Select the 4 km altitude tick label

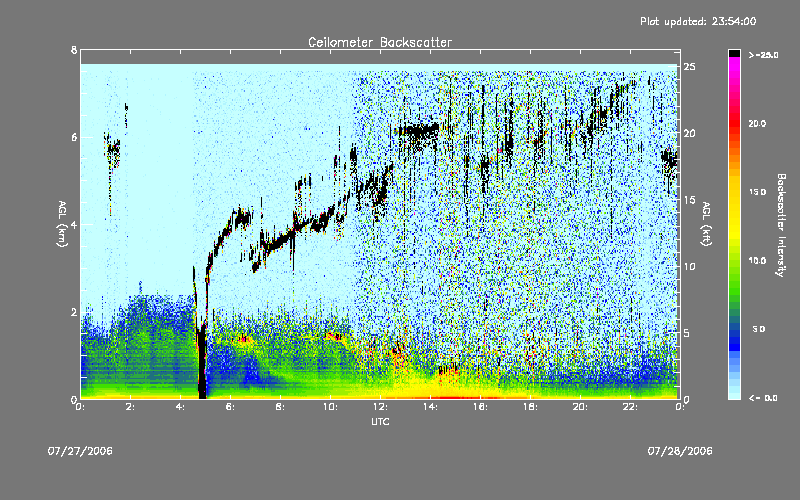74,224
